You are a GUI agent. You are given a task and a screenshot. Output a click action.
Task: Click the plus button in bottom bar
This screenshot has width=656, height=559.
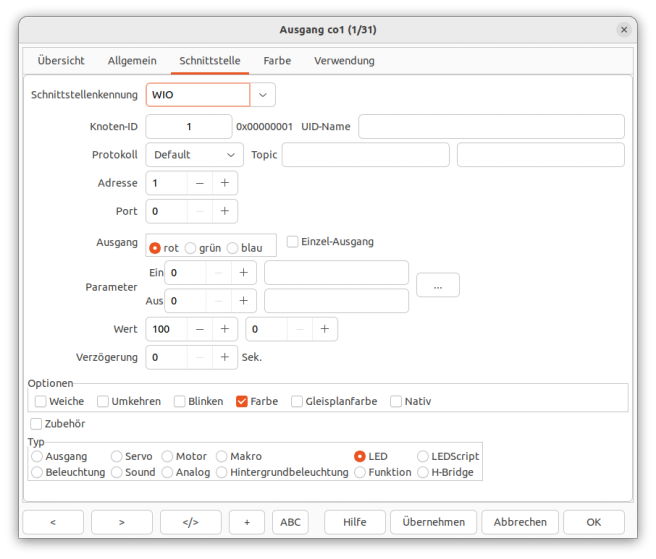(246, 522)
